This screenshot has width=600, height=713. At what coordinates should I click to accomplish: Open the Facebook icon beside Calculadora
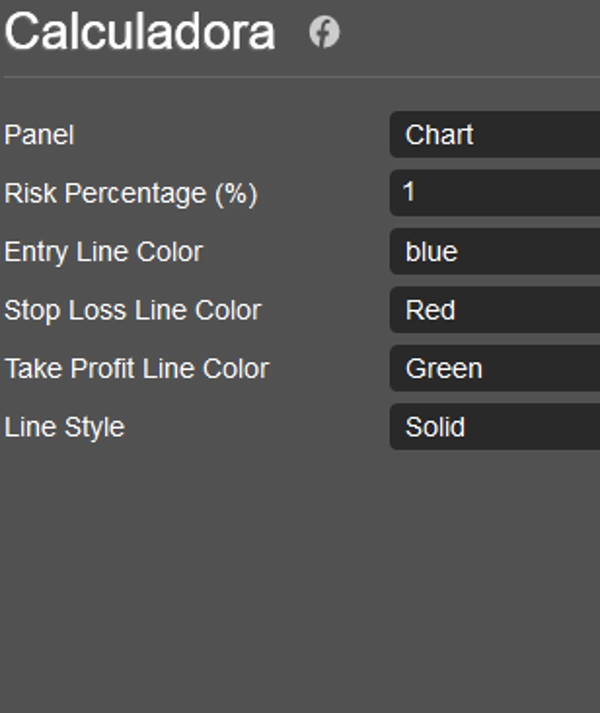click(x=324, y=32)
